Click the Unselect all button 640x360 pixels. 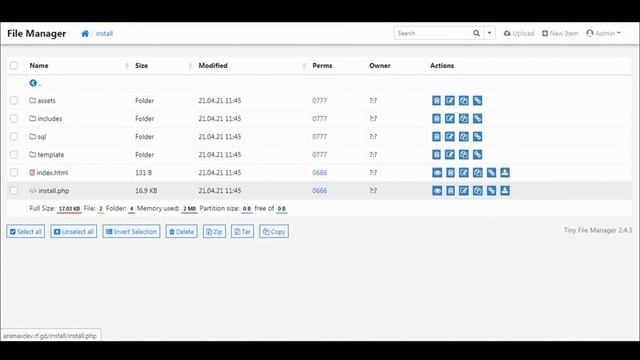point(74,231)
